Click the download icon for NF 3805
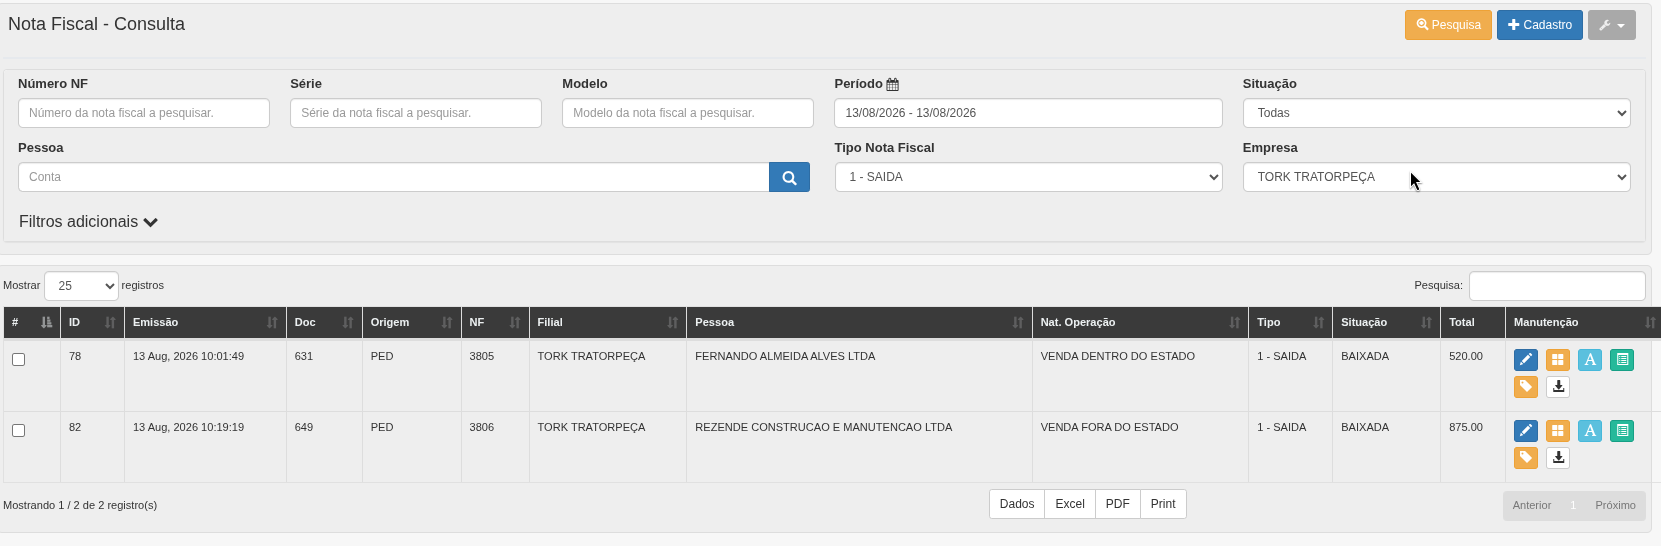 click(x=1557, y=387)
